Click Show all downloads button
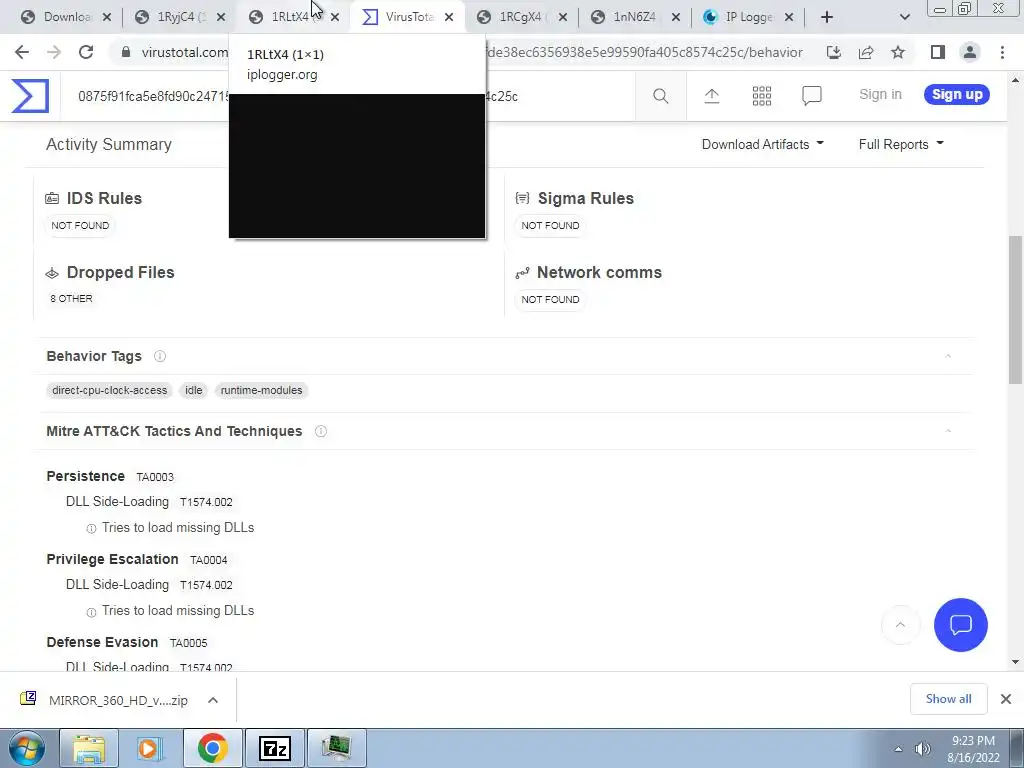The width and height of the screenshot is (1024, 768). pyautogui.click(x=948, y=699)
